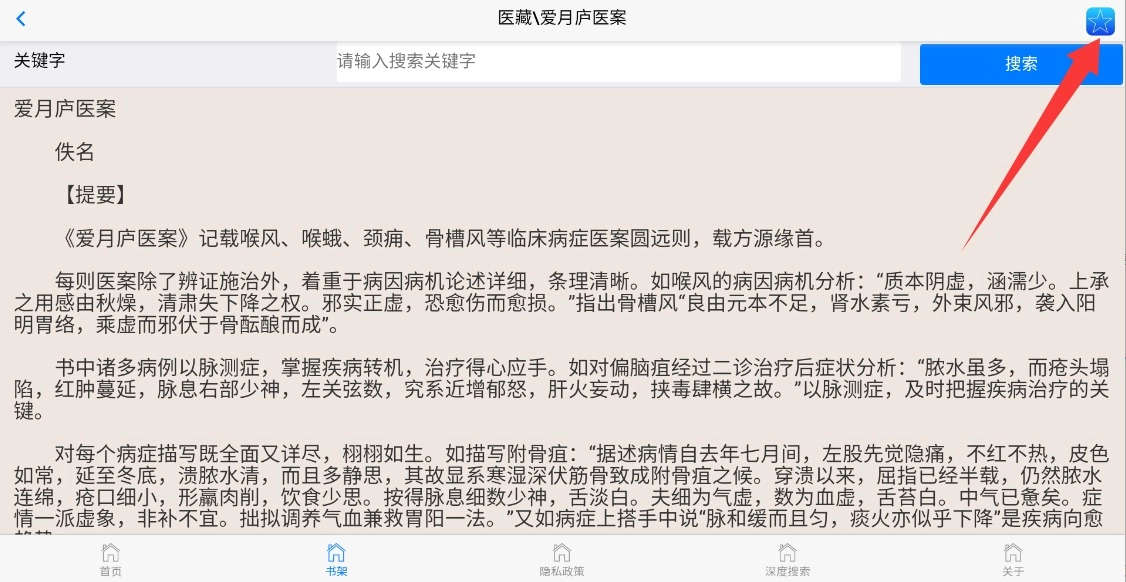Viewport: 1126px width, 582px height.
Task: Click the 书架 bookshelf icon
Action: pos(336,552)
